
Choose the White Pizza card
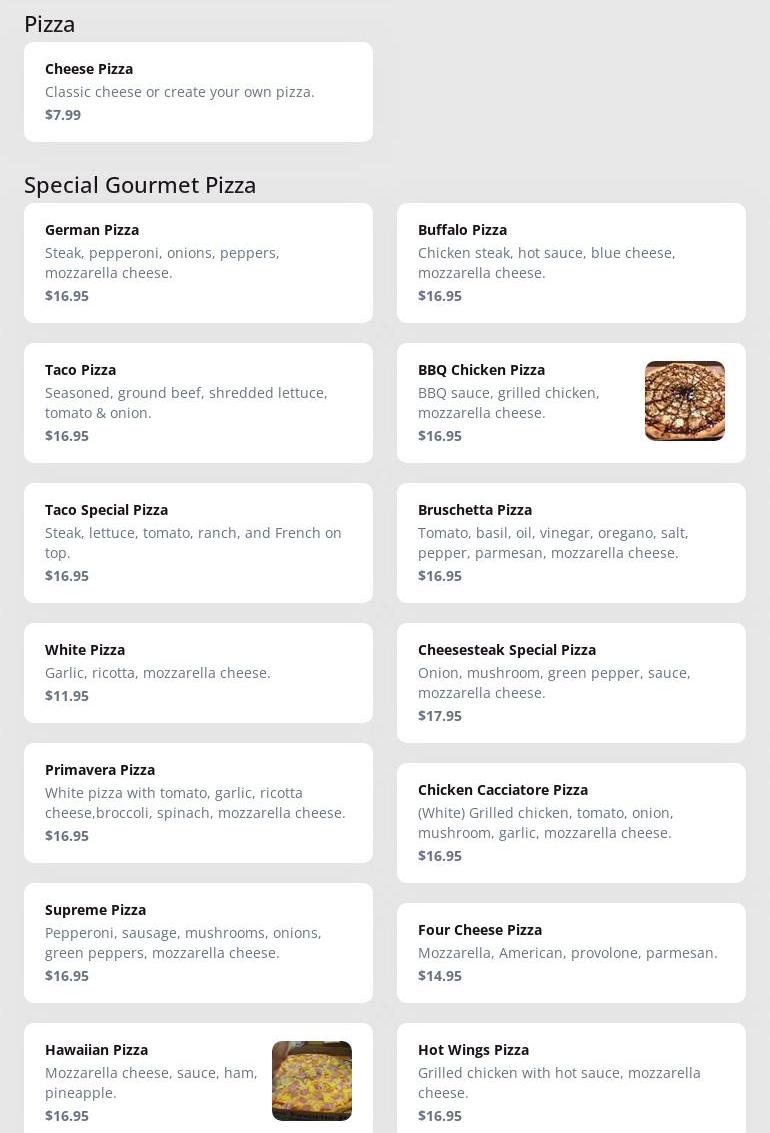coord(198,673)
